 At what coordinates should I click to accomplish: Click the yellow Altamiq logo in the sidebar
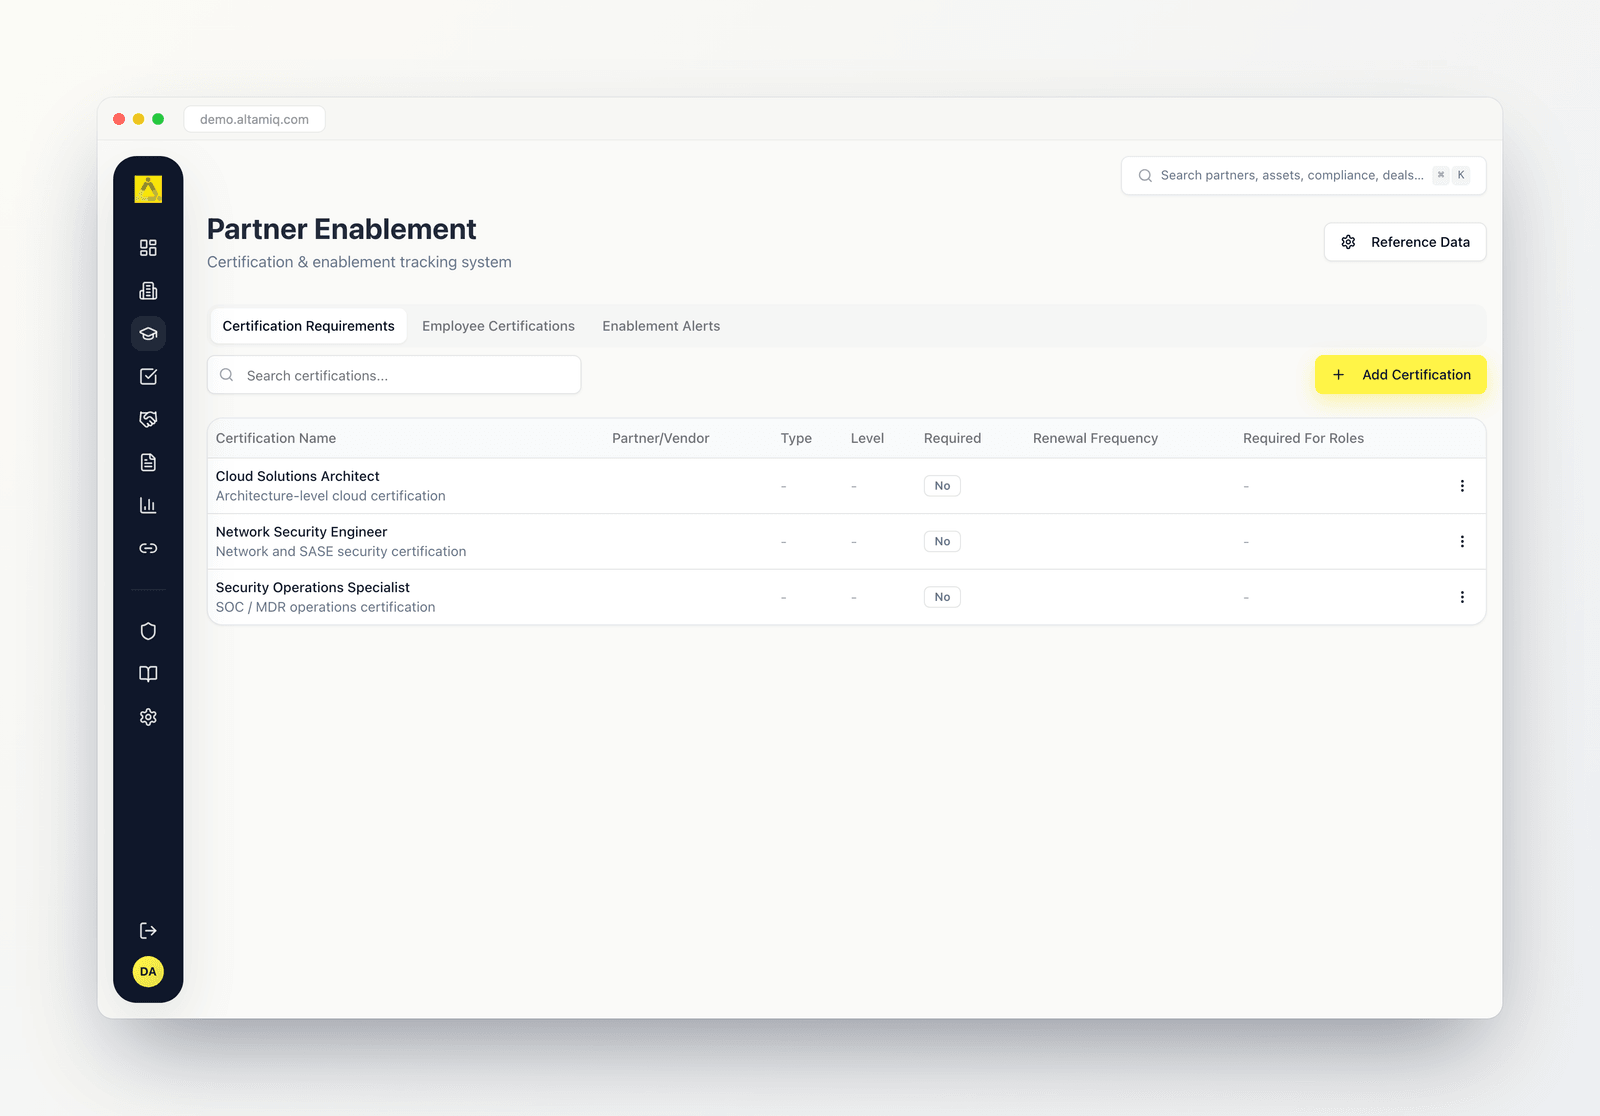pyautogui.click(x=148, y=189)
